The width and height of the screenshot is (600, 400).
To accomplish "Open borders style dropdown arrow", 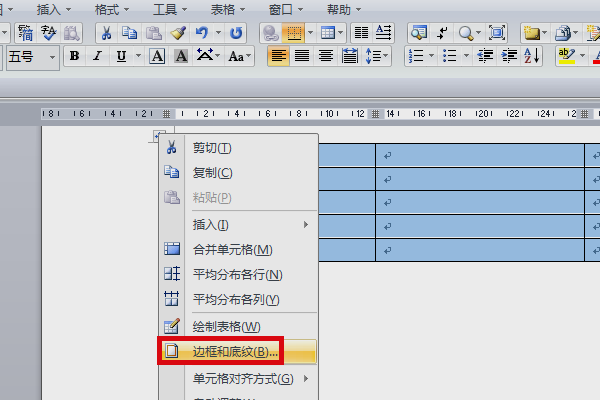I will coord(310,33).
